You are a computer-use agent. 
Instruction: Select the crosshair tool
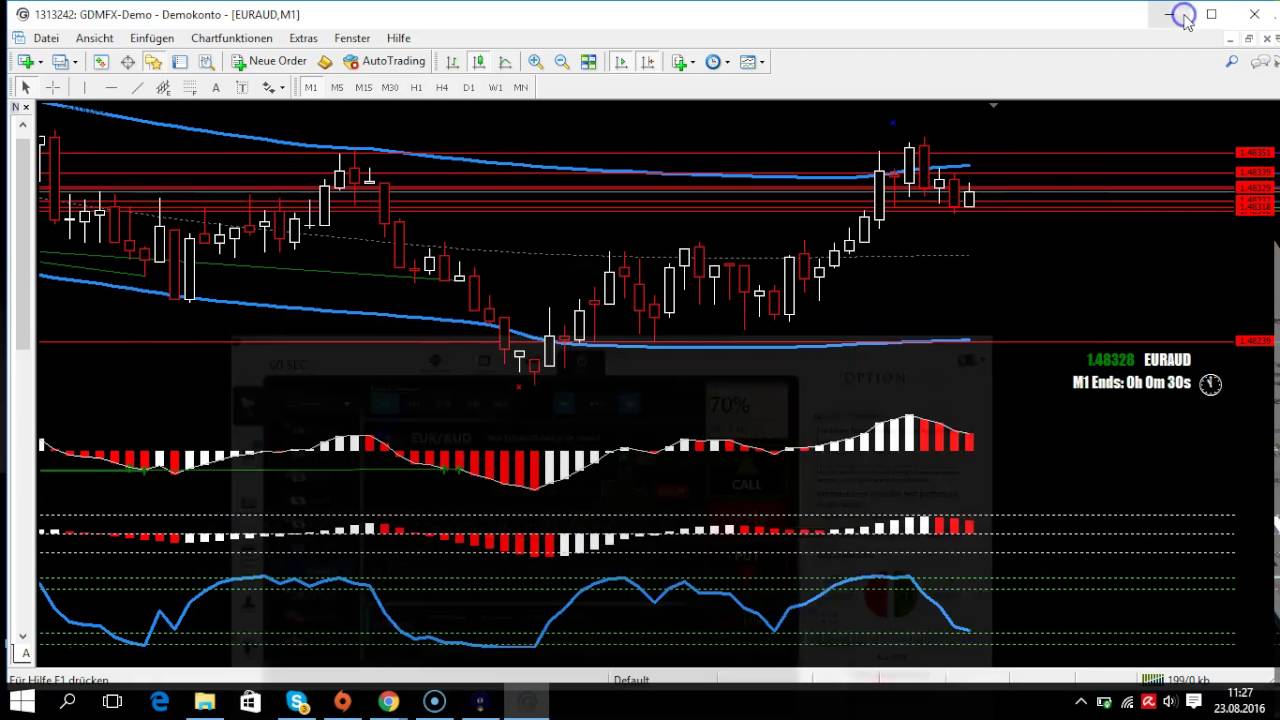53,88
